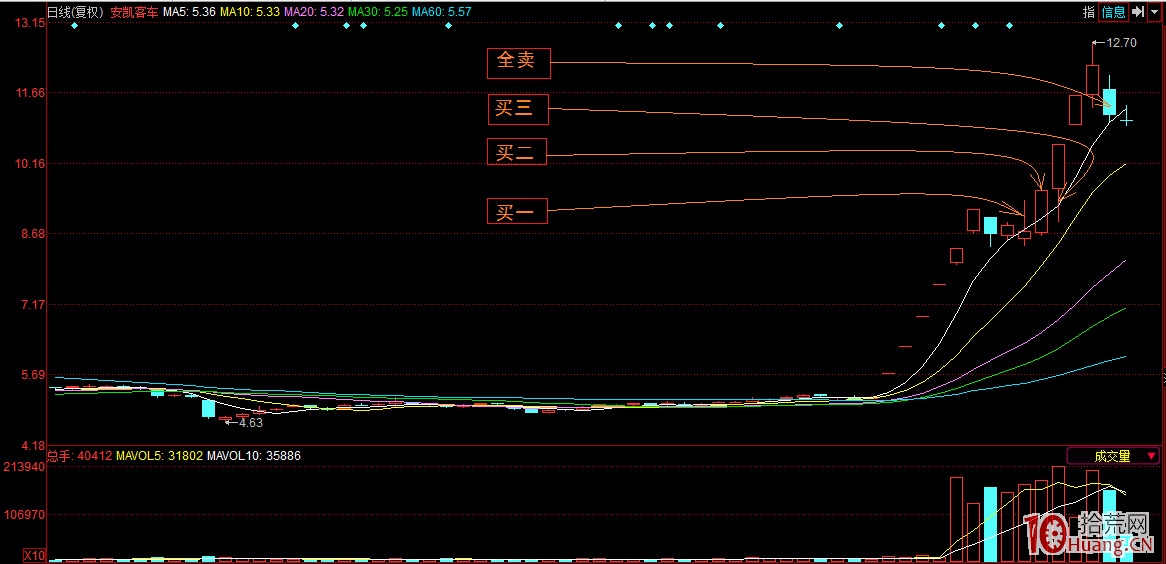Select the MA30: 5.25 label
1166x564 pixels.
click(x=377, y=11)
